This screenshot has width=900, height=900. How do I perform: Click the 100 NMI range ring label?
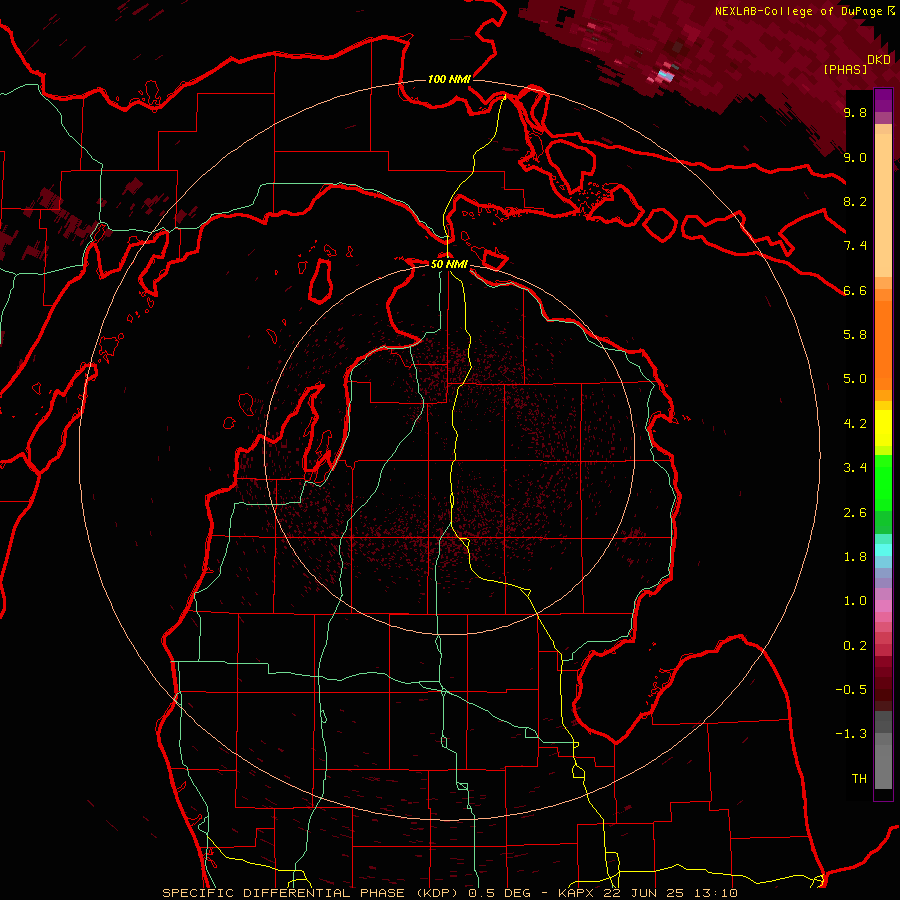coord(449,79)
